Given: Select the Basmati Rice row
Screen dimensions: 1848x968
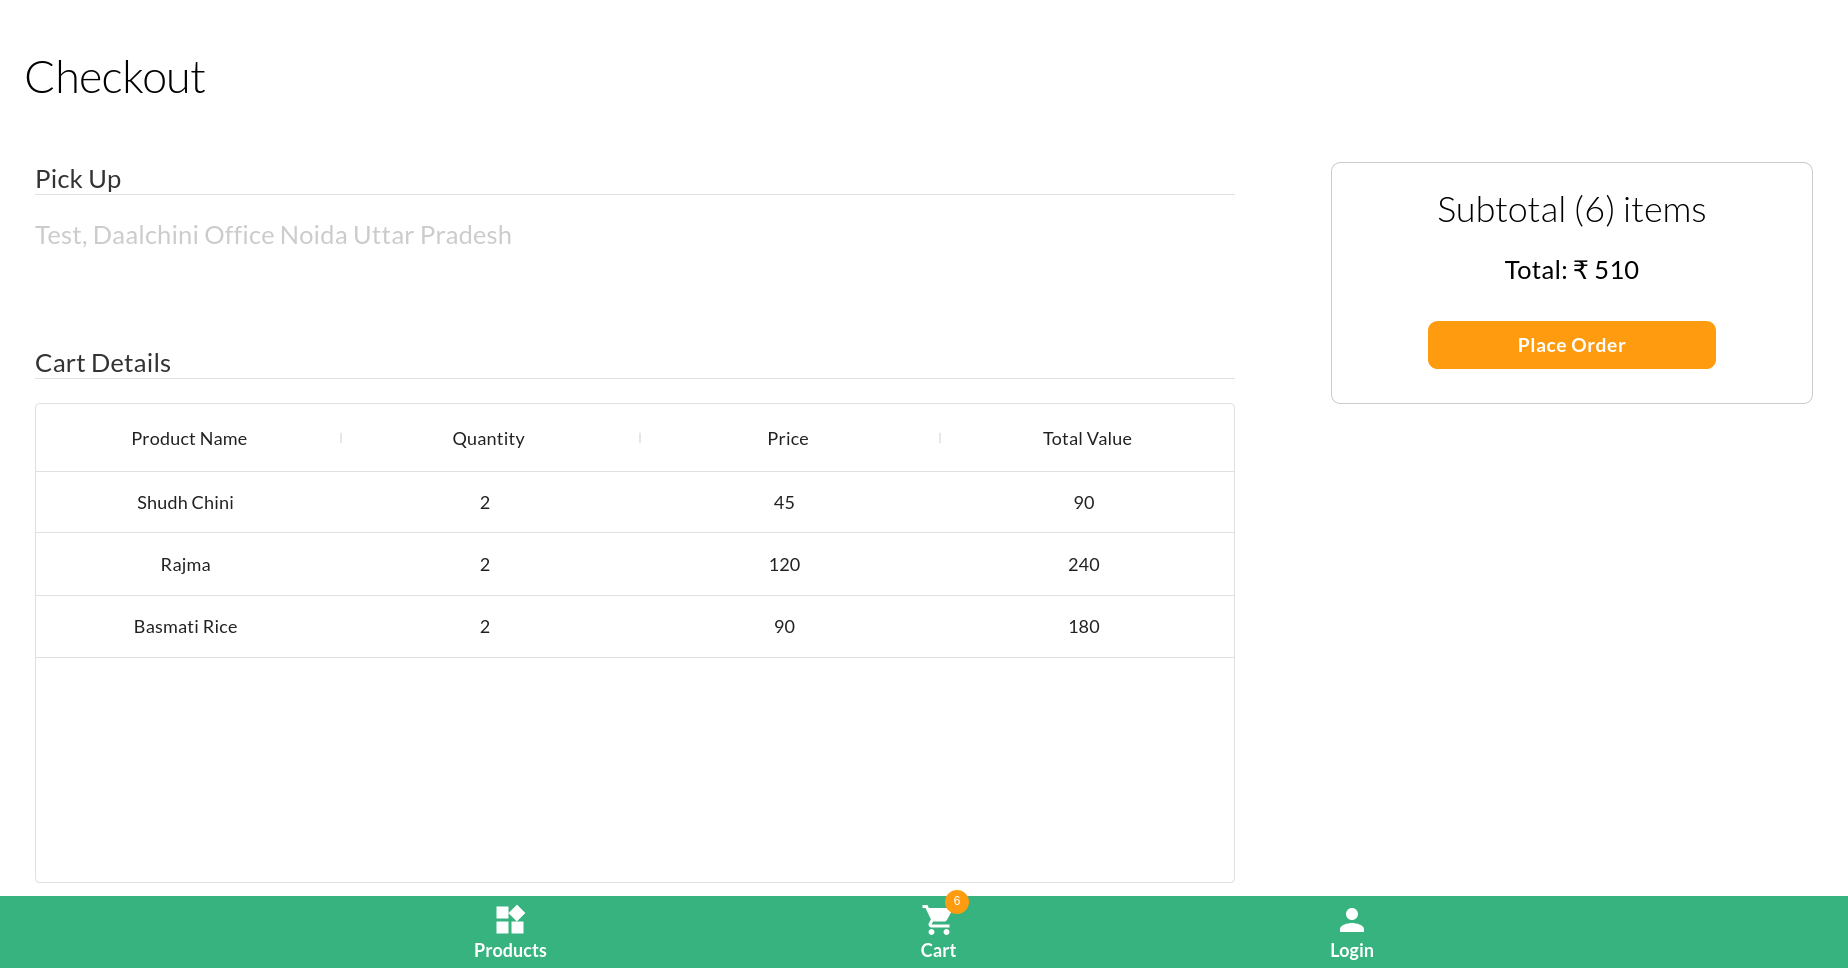Looking at the screenshot, I should coord(634,626).
